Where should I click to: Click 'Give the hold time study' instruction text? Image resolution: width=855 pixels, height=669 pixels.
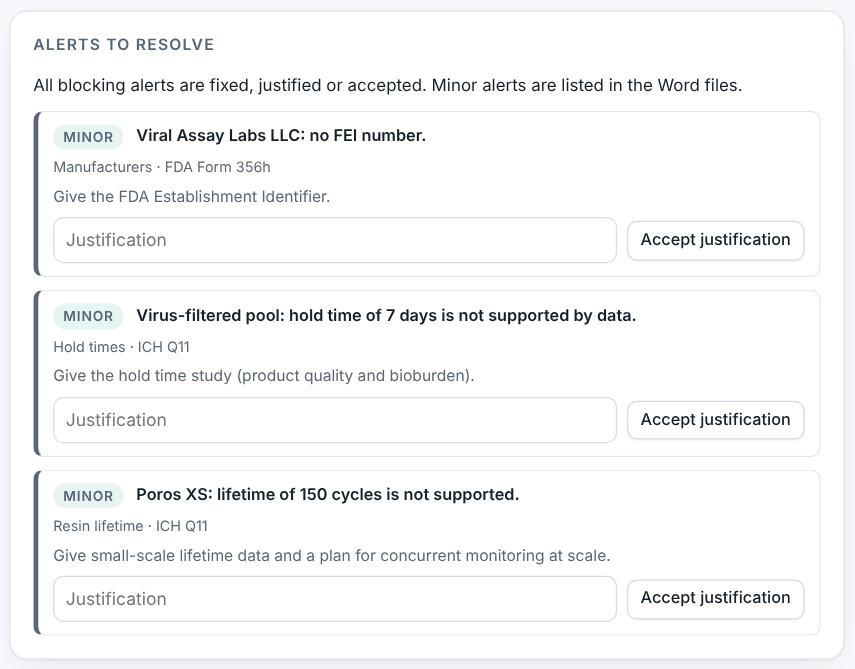click(264, 376)
